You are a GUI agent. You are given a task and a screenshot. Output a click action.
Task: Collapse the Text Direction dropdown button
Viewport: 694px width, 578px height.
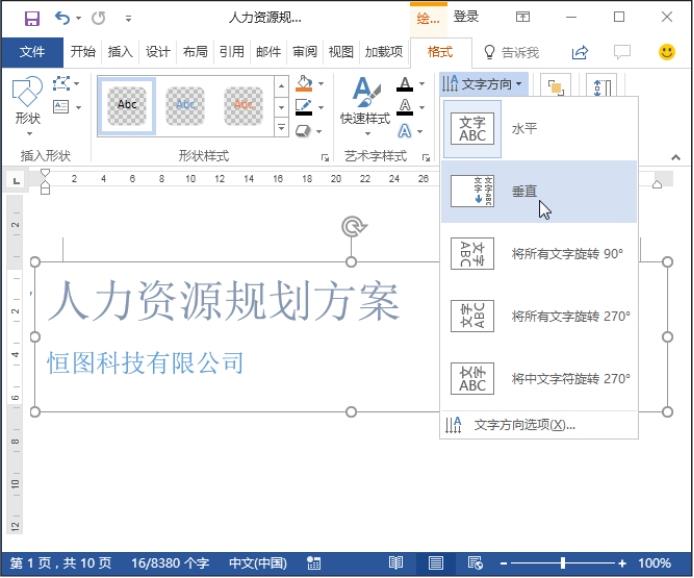pyautogui.click(x=483, y=84)
